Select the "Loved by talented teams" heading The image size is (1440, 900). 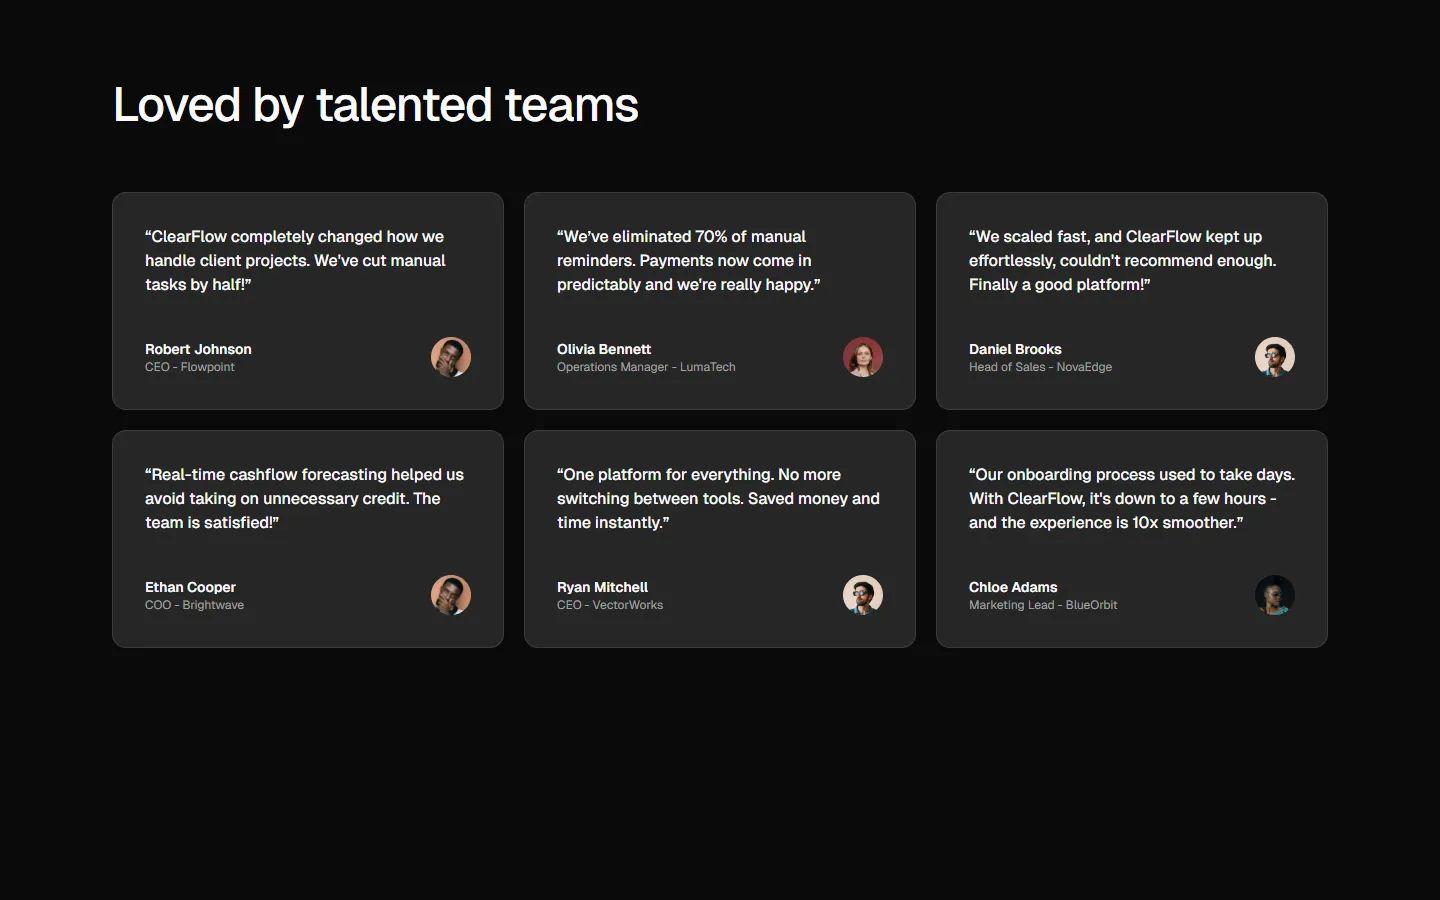376,105
